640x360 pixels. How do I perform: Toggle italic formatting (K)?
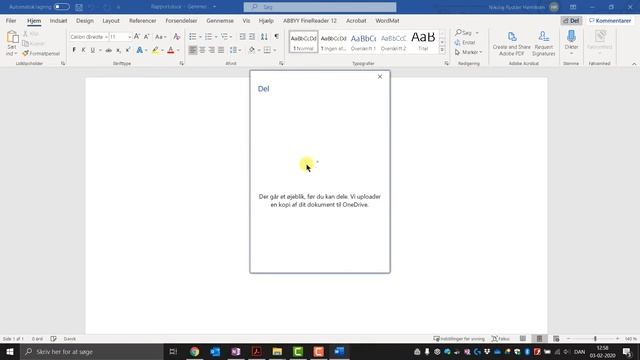tap(83, 50)
